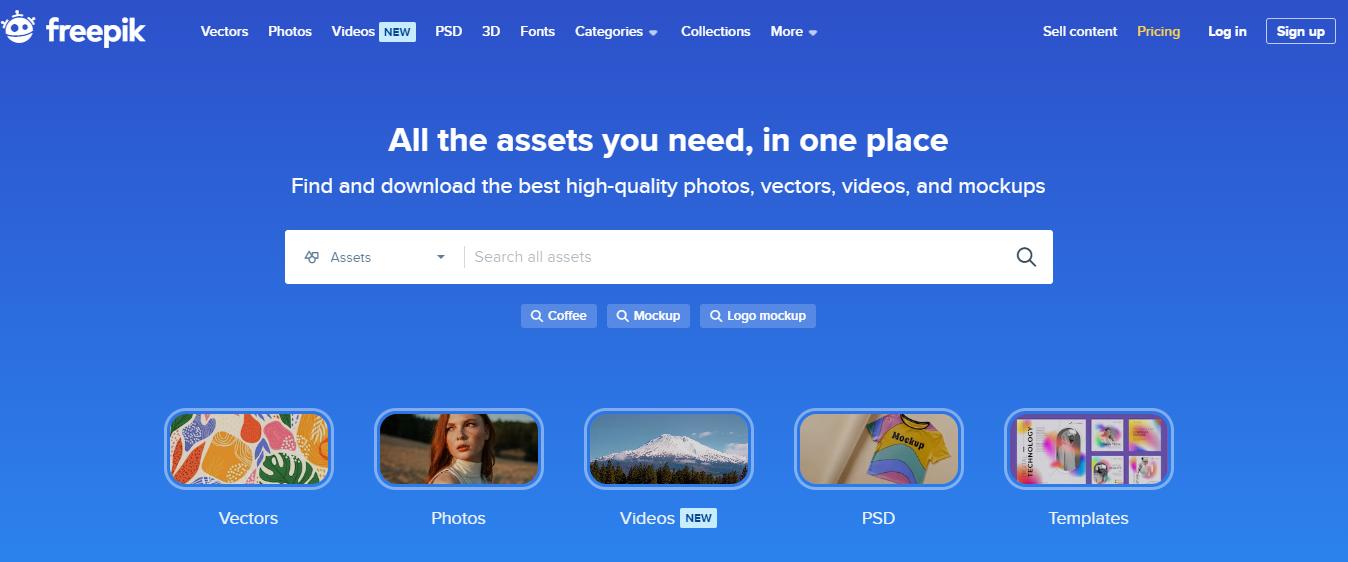The image size is (1348, 562).
Task: Click the Assets shapes icon in search bar
Action: coord(312,257)
